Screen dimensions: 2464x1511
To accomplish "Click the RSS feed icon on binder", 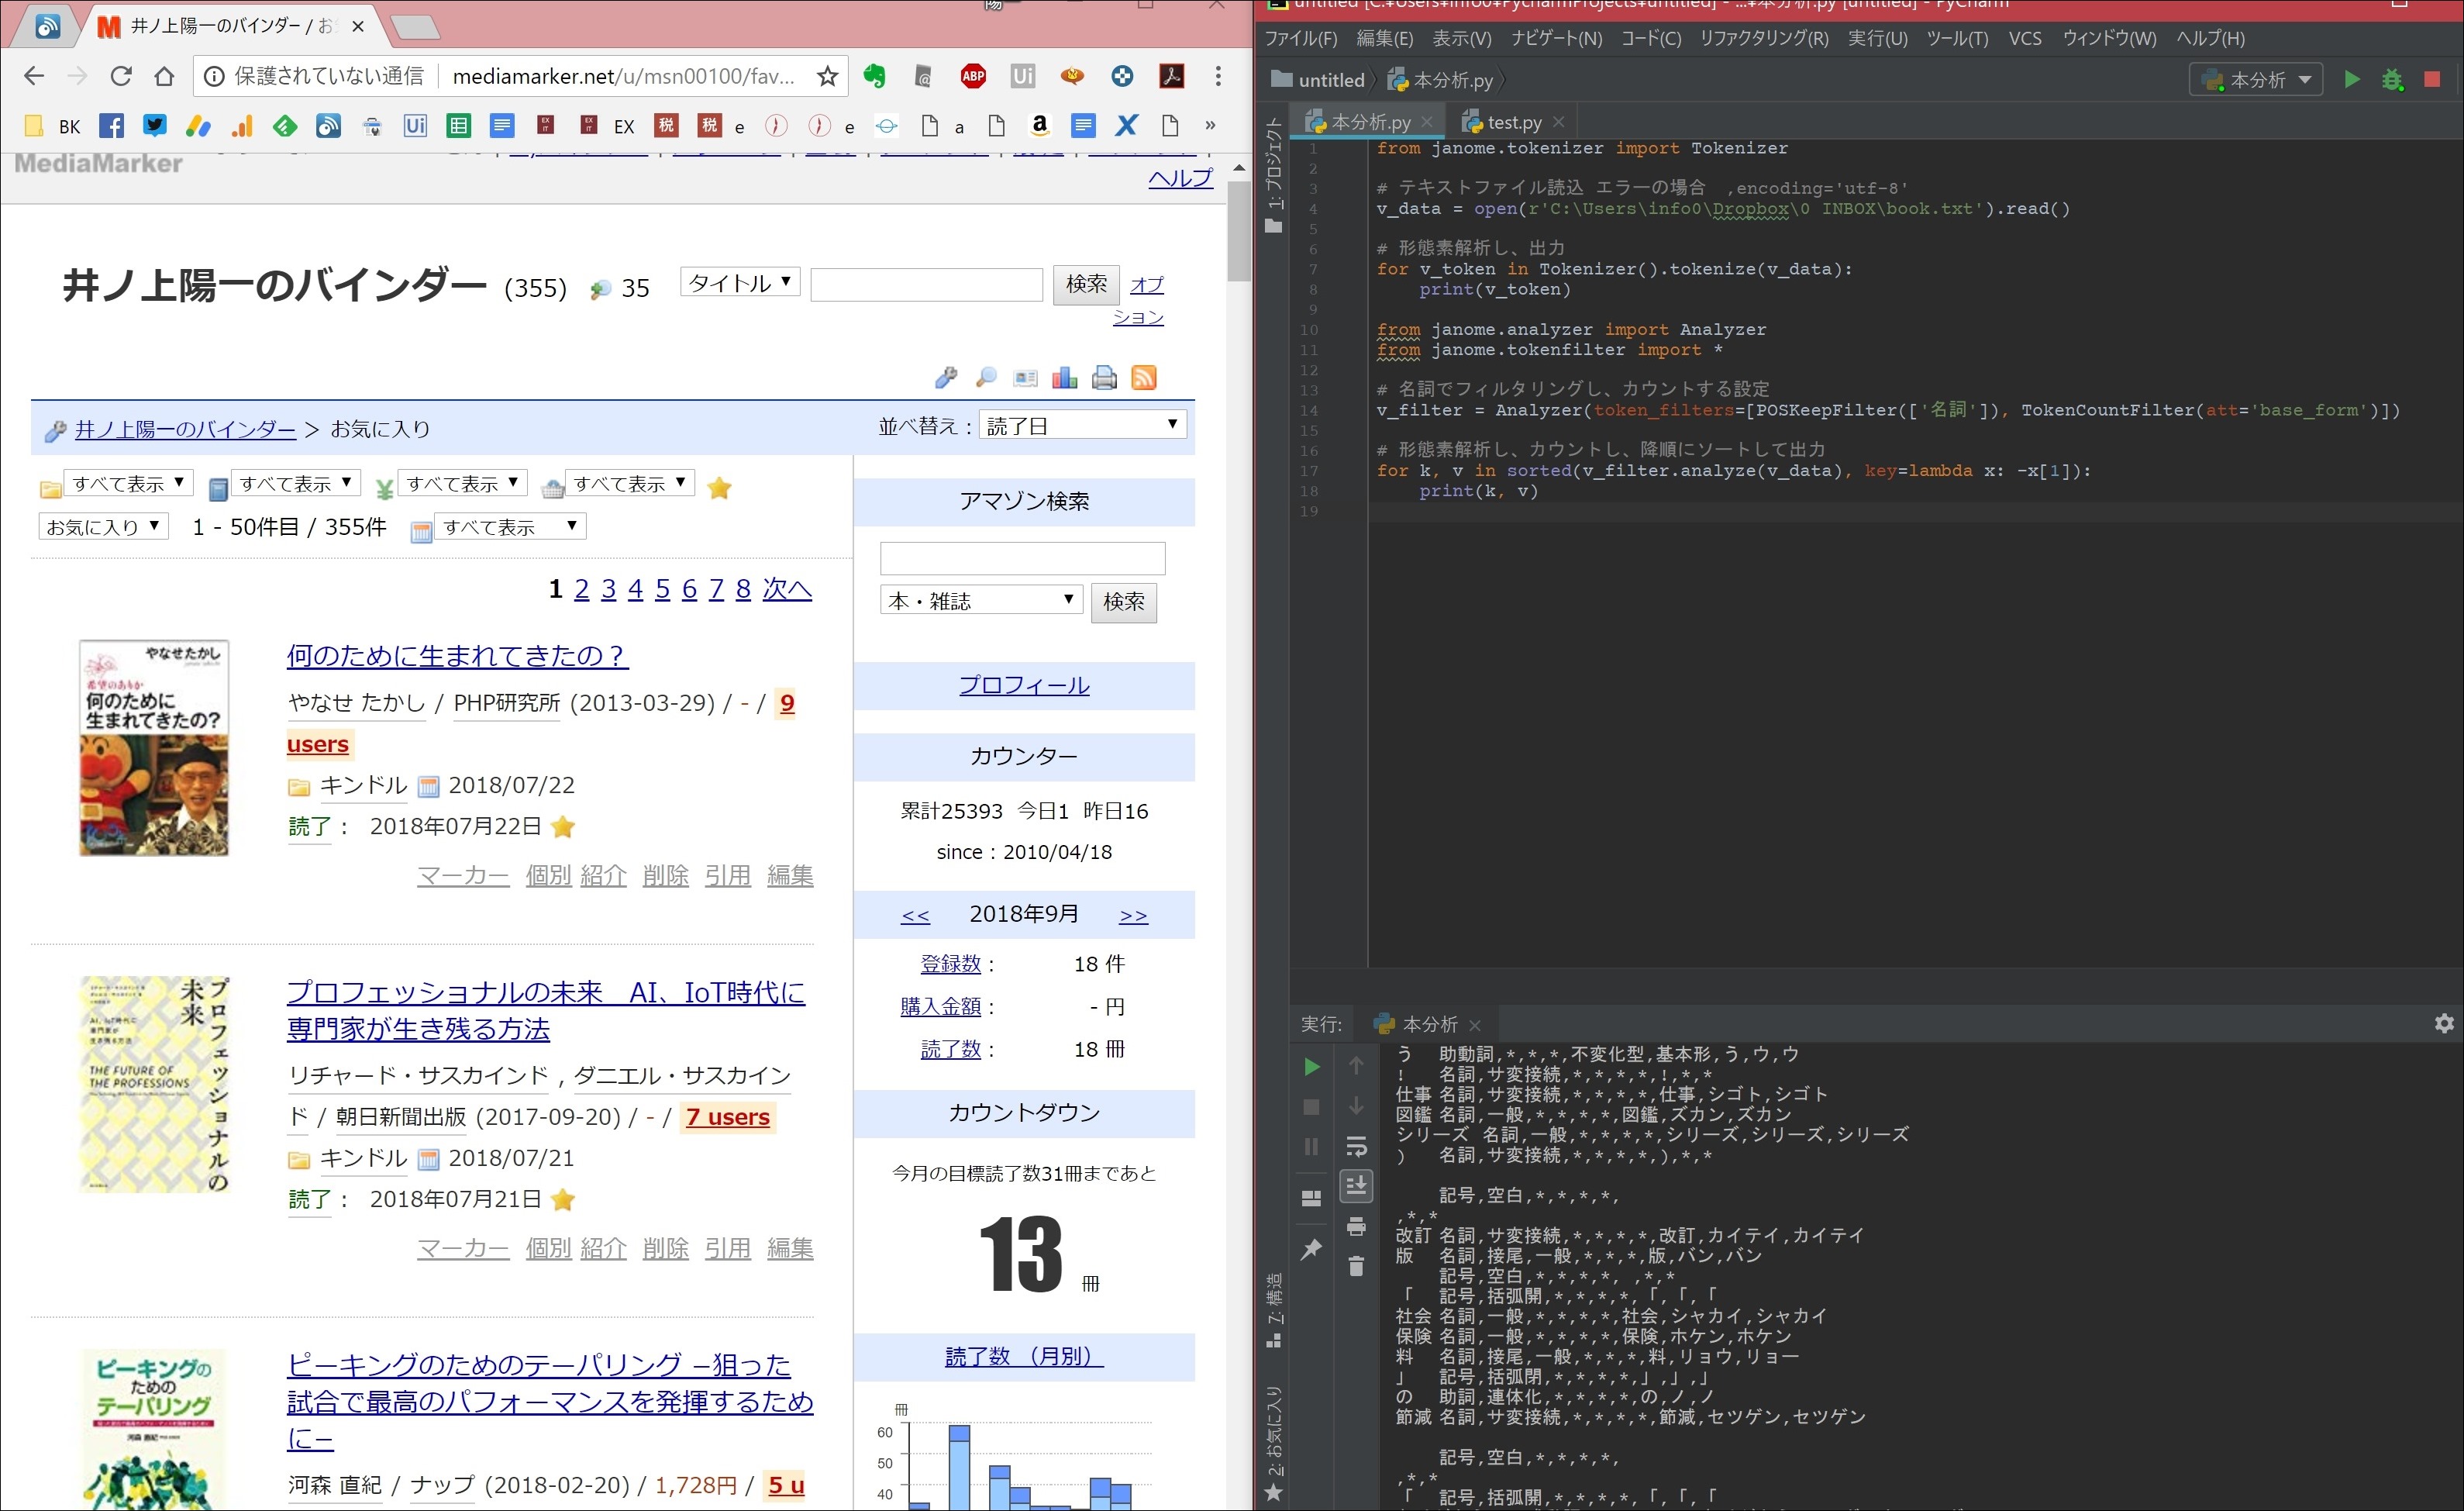I will (x=1144, y=377).
